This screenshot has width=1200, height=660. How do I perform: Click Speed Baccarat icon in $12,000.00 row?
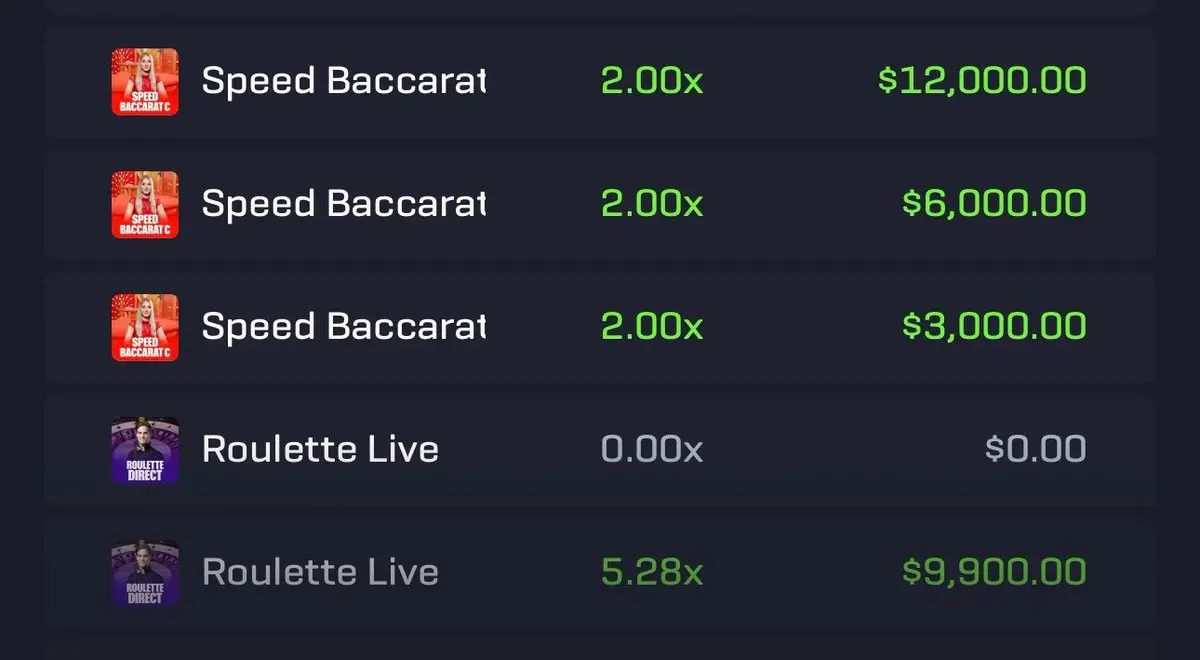tap(145, 81)
